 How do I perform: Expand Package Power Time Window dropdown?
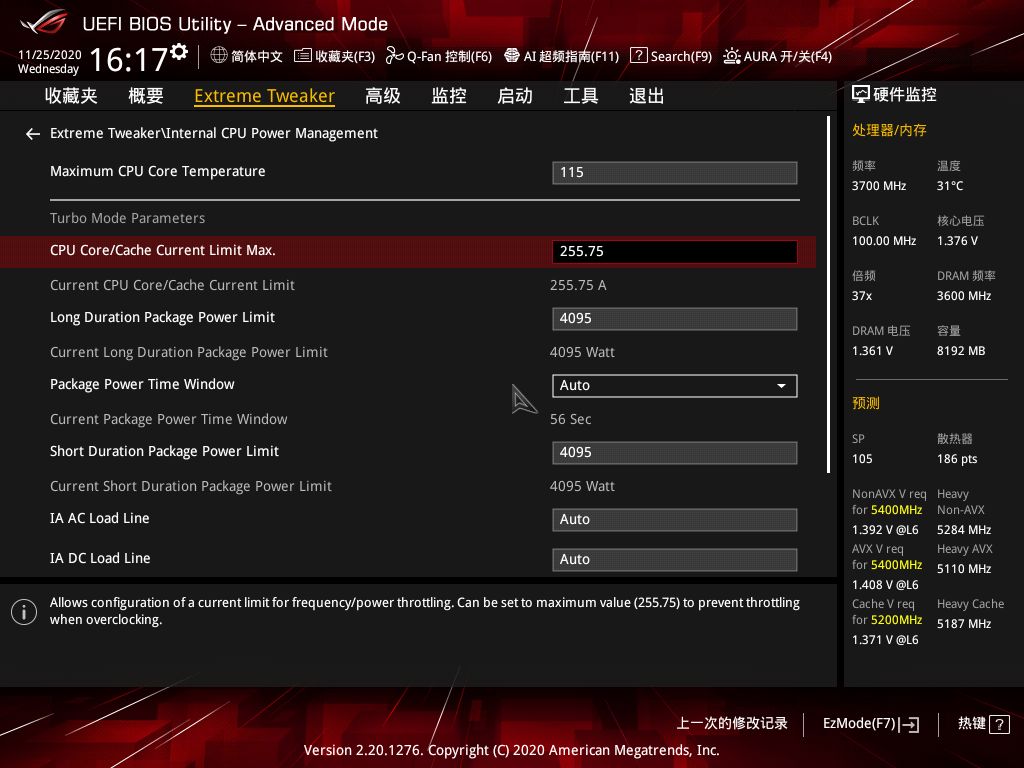[x=675, y=385]
